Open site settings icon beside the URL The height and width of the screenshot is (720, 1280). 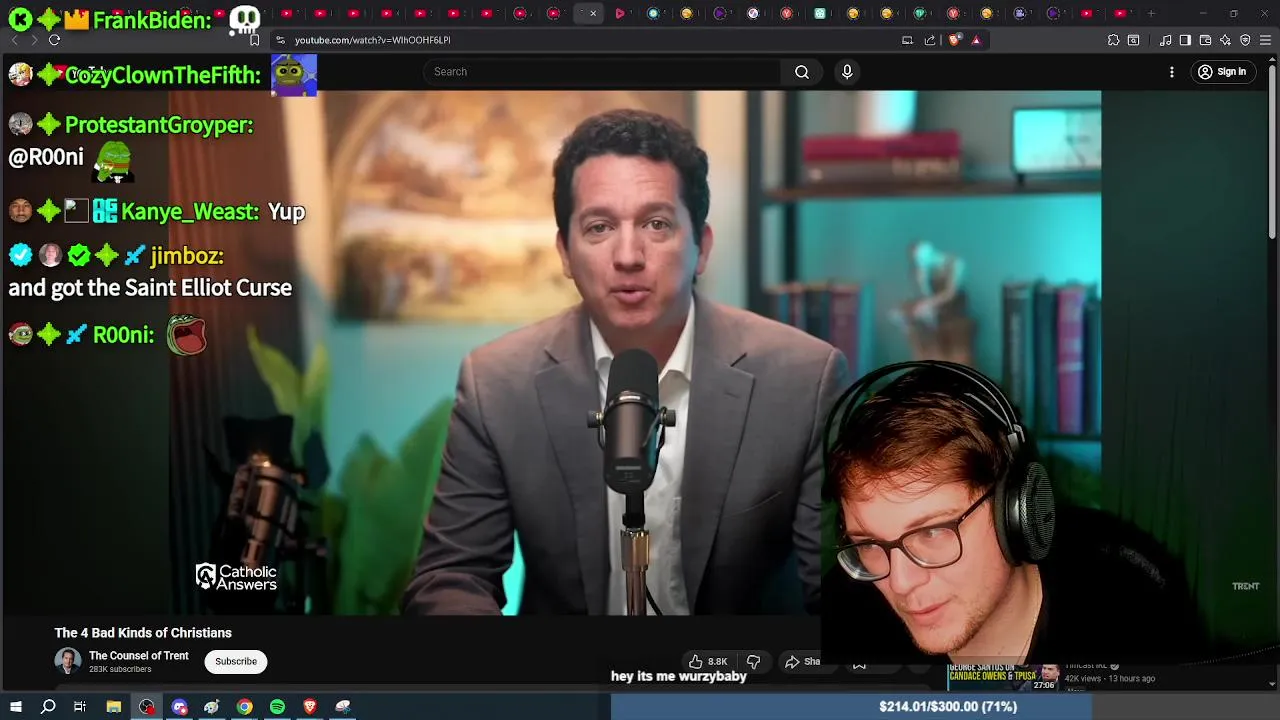[x=281, y=40]
